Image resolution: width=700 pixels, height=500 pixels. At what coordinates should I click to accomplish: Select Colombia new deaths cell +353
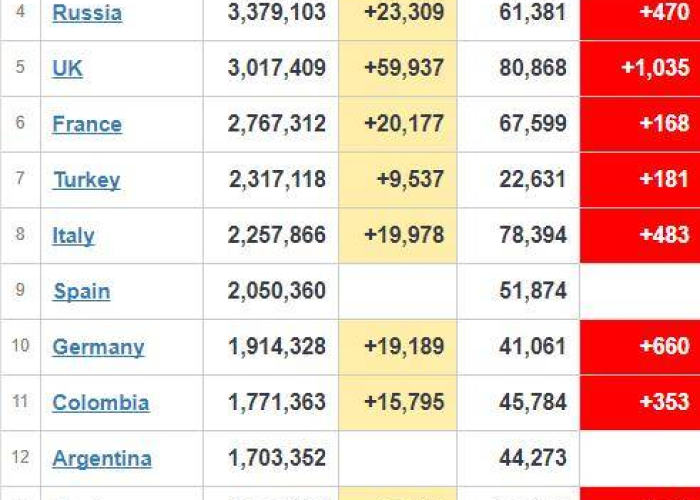tap(640, 403)
